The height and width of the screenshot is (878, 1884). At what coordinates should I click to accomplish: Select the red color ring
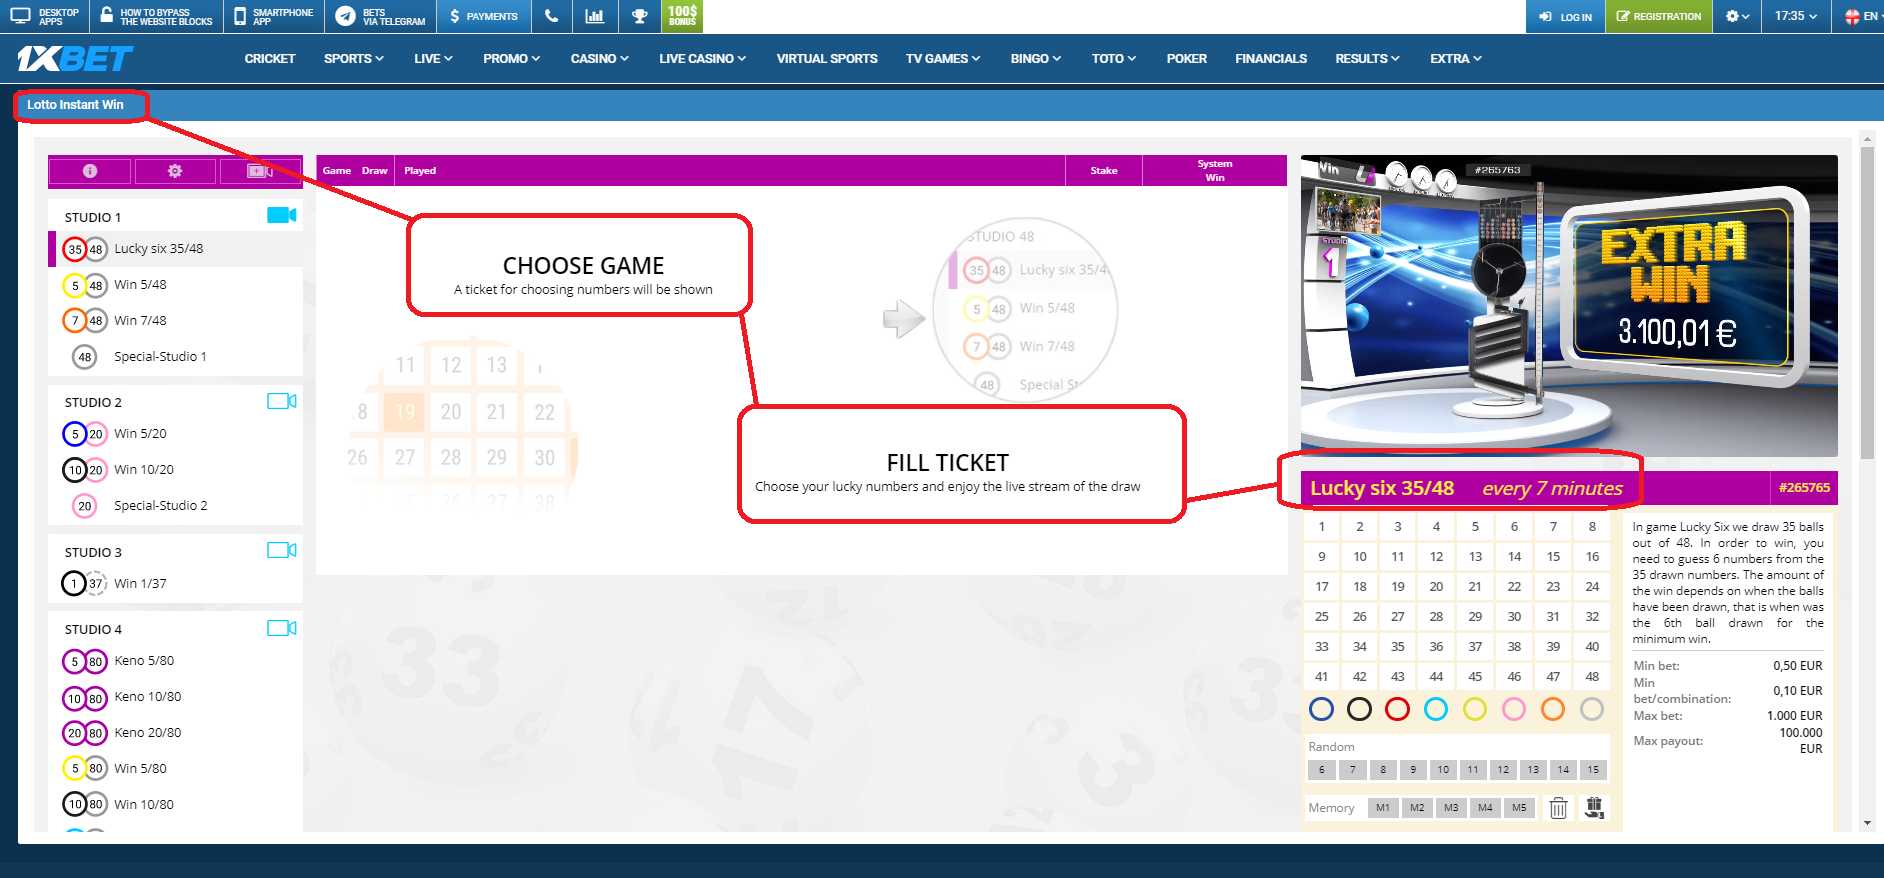(1397, 709)
